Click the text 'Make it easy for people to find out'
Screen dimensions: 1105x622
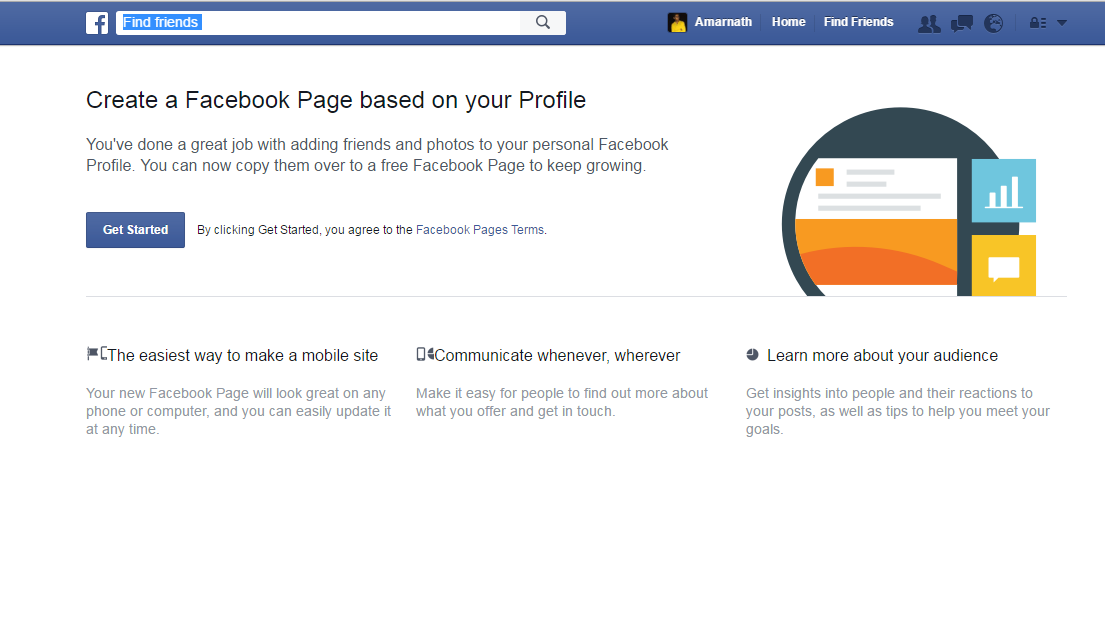[x=562, y=402]
